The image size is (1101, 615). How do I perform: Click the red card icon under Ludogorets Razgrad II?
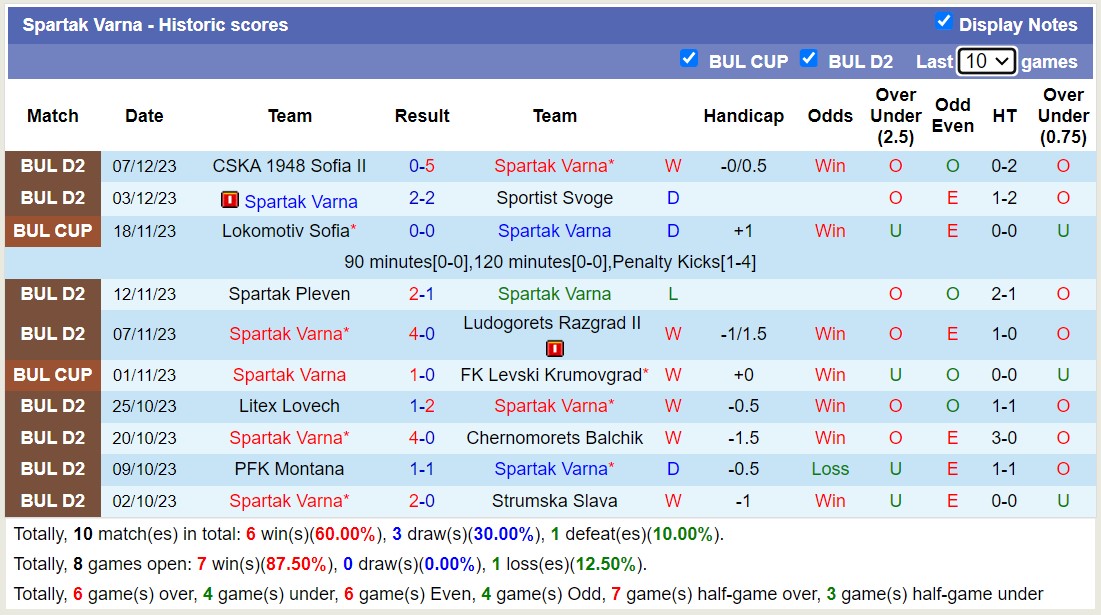(554, 347)
